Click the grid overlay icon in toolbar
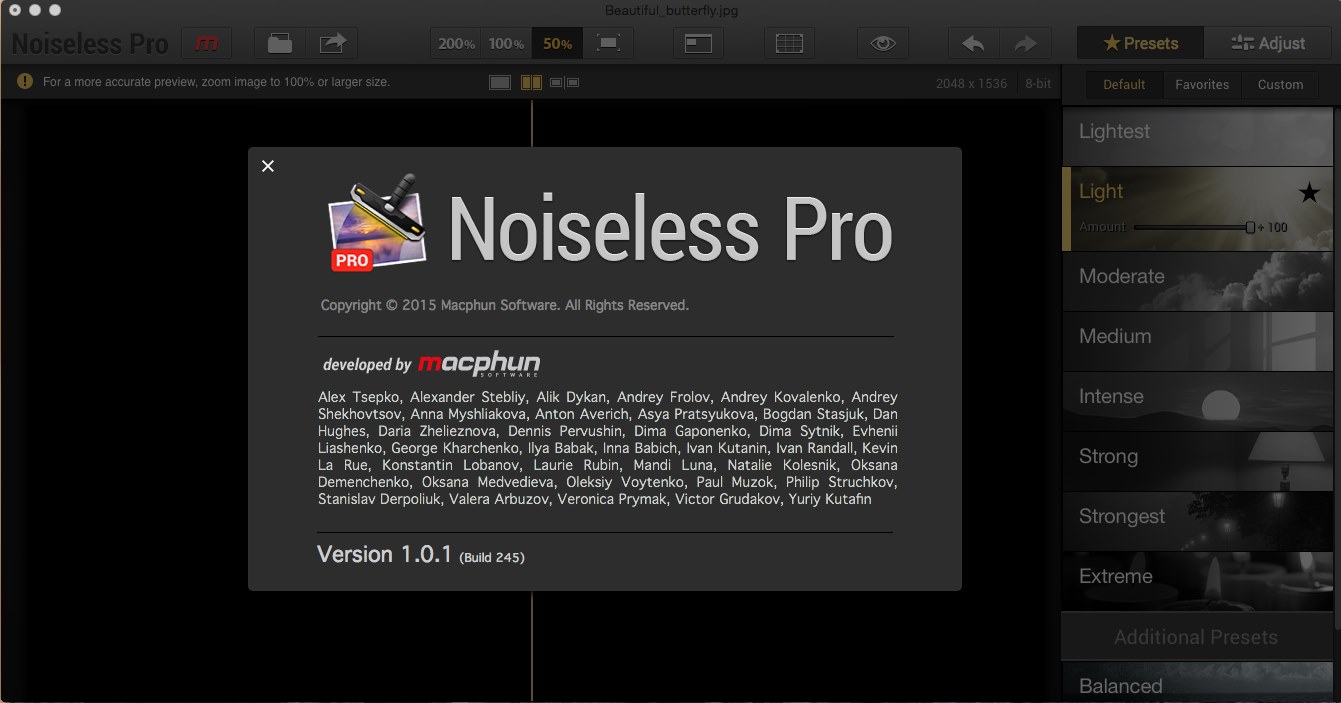Screen dimensions: 1341x703 coord(789,43)
